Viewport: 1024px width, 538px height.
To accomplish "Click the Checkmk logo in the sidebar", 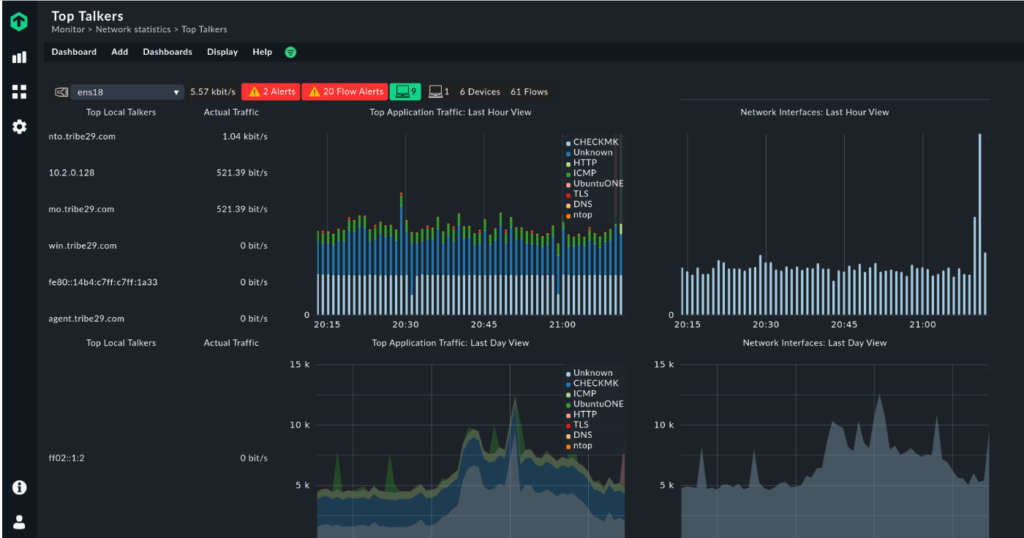I will click(x=19, y=21).
